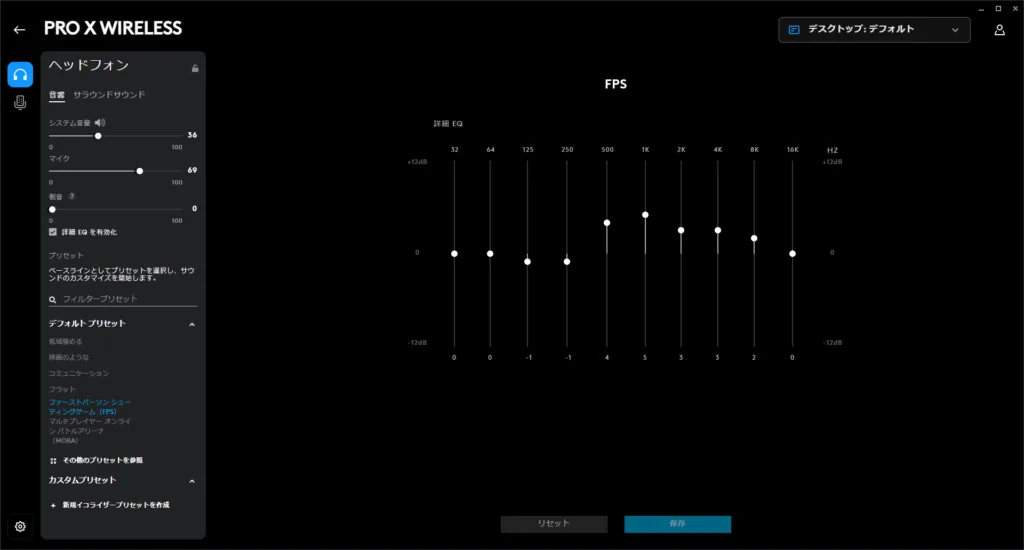Click the grid icon for その他のプリセットを参照
The image size is (1024, 550).
click(54, 461)
